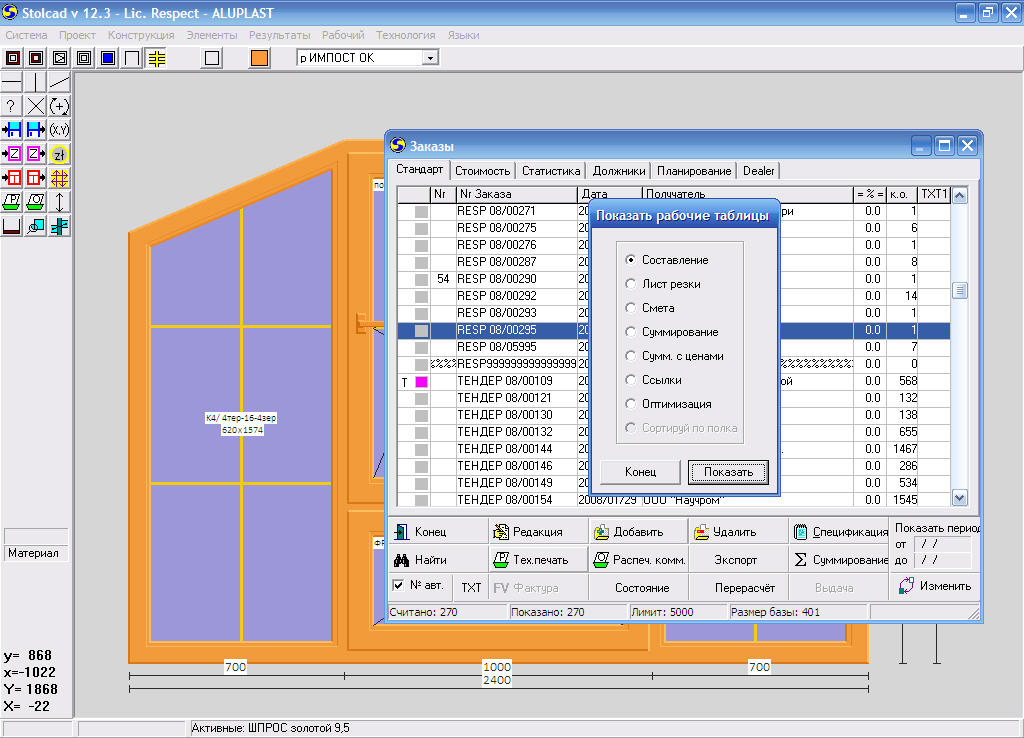Viewport: 1024px width, 738px height.
Task: Click the Показать button in the dialog
Action: point(728,472)
